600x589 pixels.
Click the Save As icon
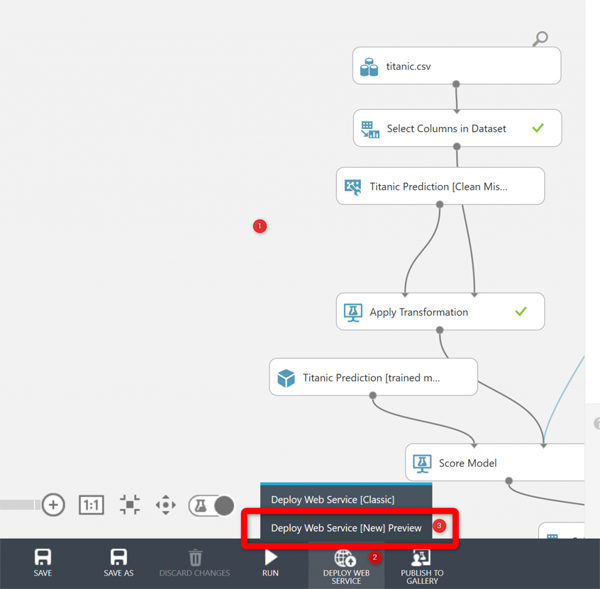pyautogui.click(x=119, y=557)
